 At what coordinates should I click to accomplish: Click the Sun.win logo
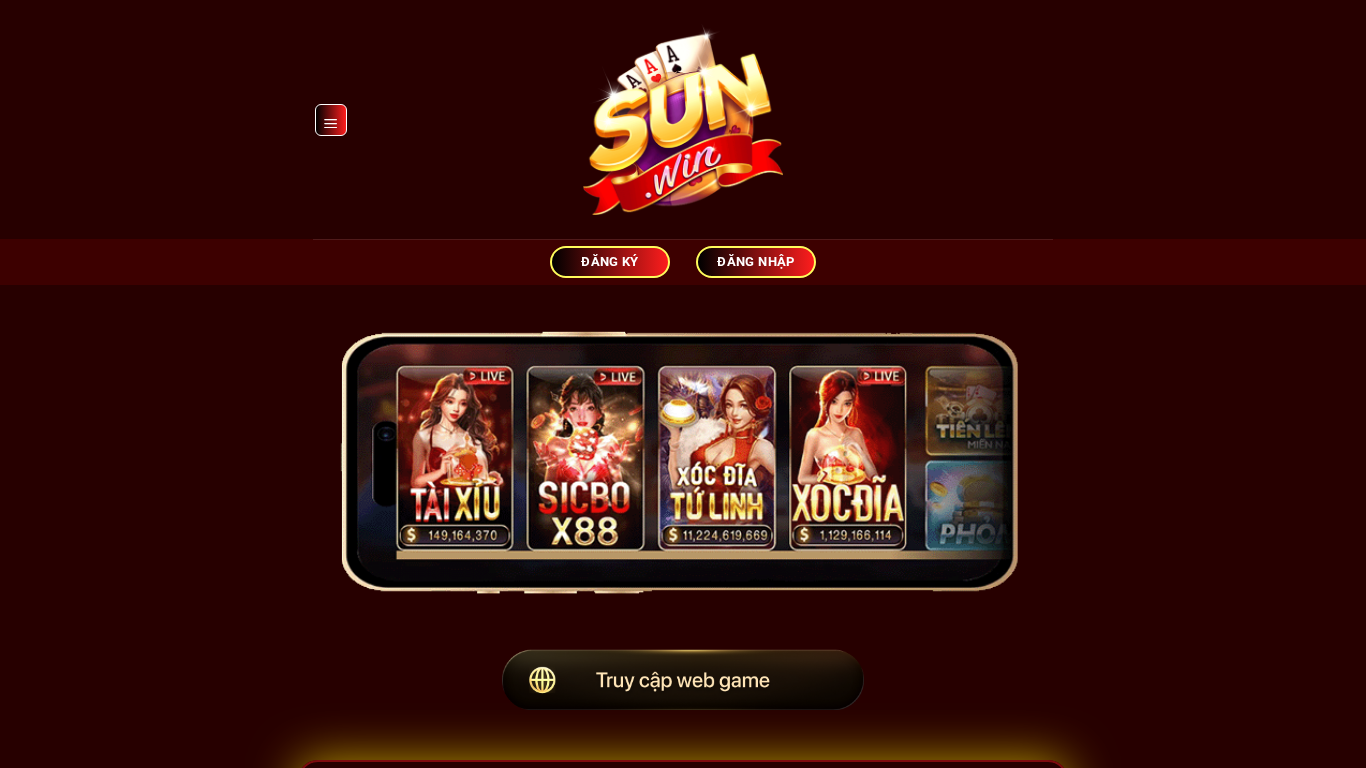tap(683, 120)
